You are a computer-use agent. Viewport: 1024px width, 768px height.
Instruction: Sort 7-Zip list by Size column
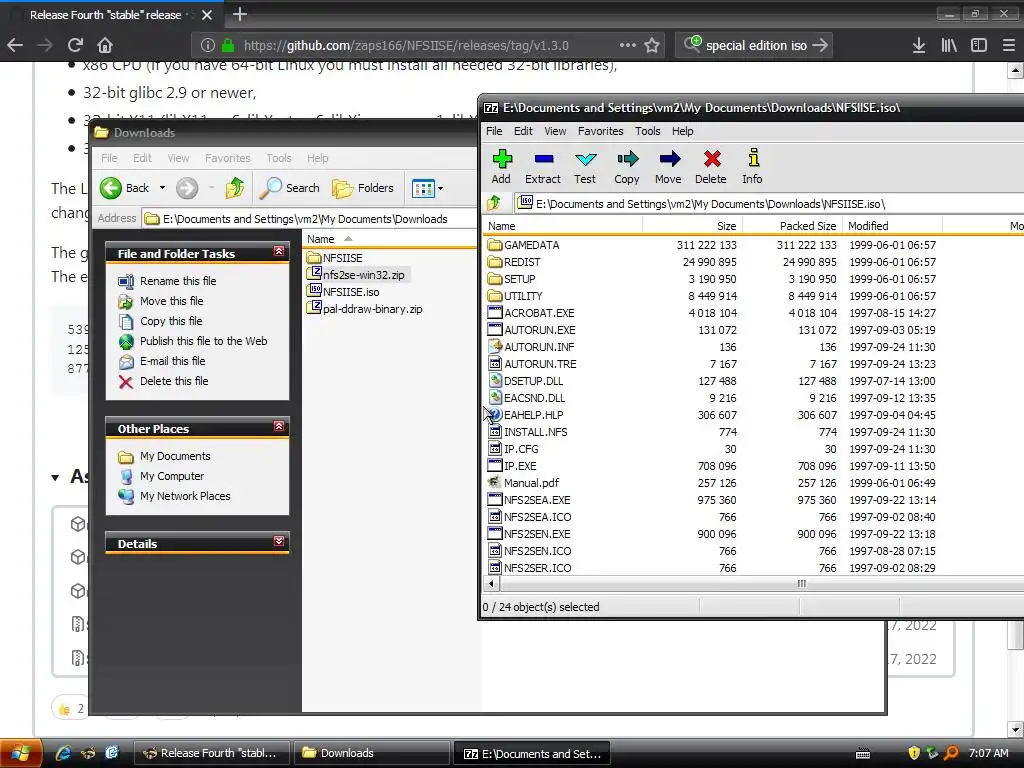point(692,226)
